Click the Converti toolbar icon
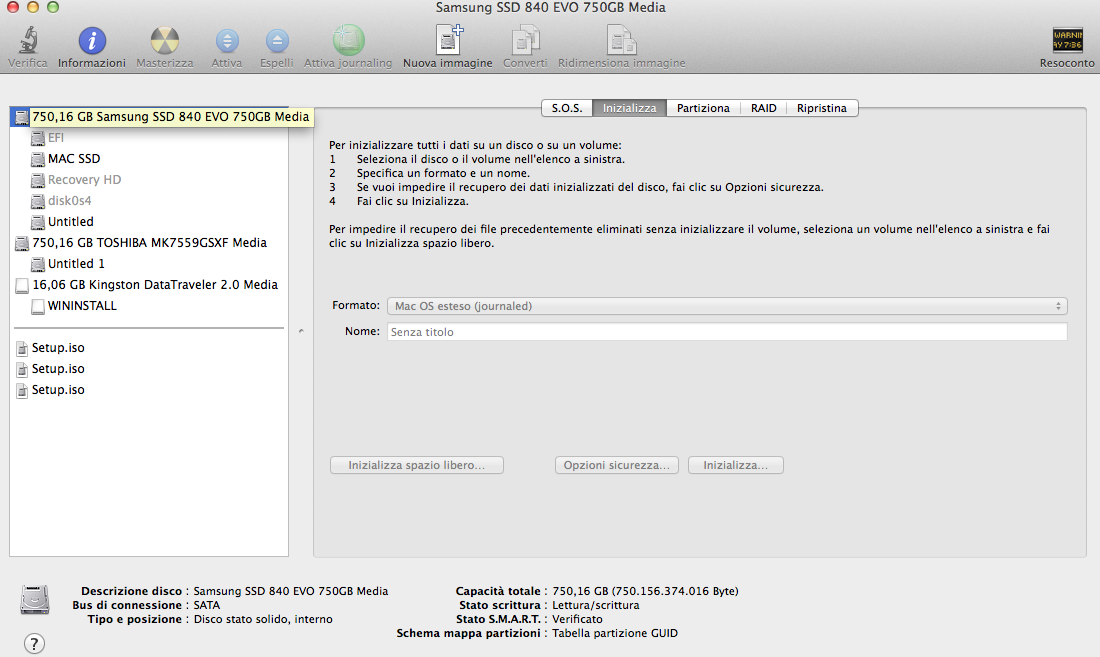This screenshot has width=1100, height=657. (x=525, y=40)
